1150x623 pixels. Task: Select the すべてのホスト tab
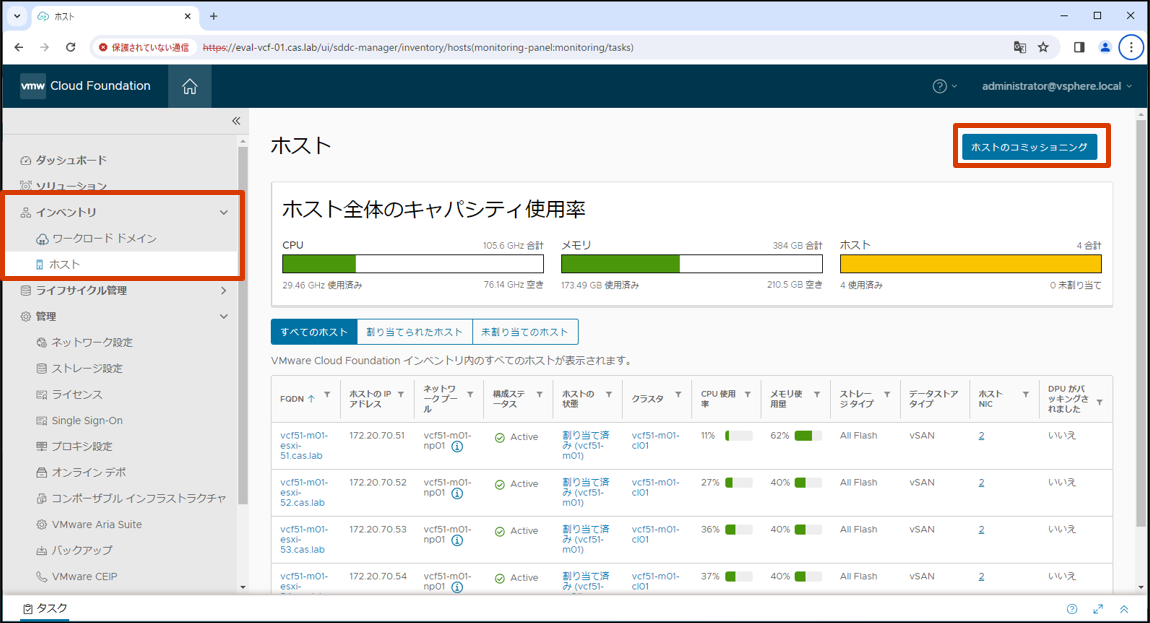point(314,332)
